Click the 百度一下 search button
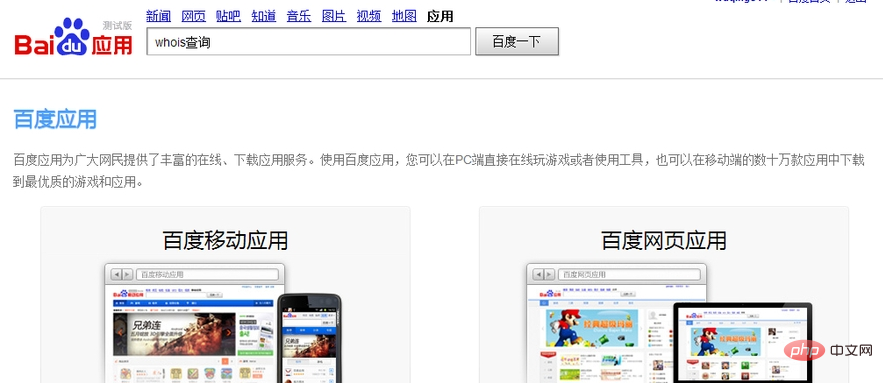 tap(517, 42)
